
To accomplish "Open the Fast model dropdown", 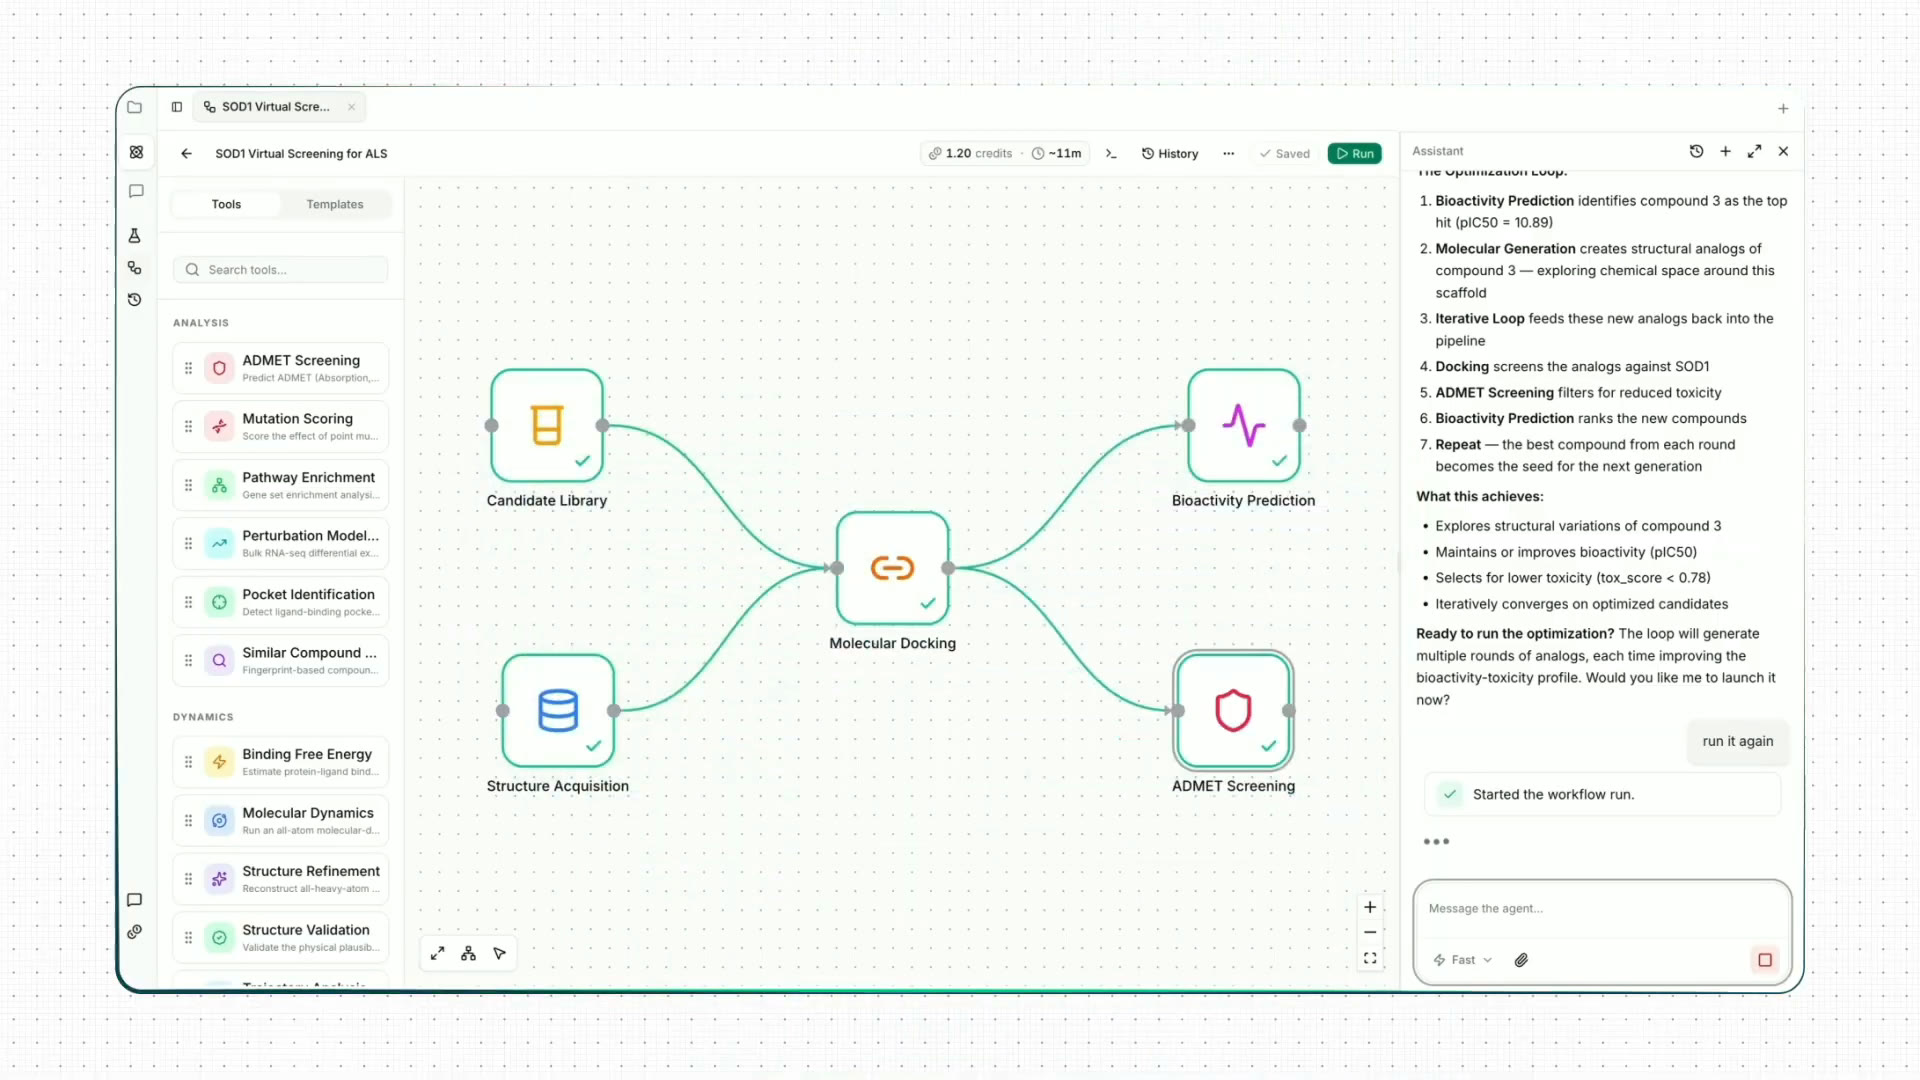I will point(1462,960).
